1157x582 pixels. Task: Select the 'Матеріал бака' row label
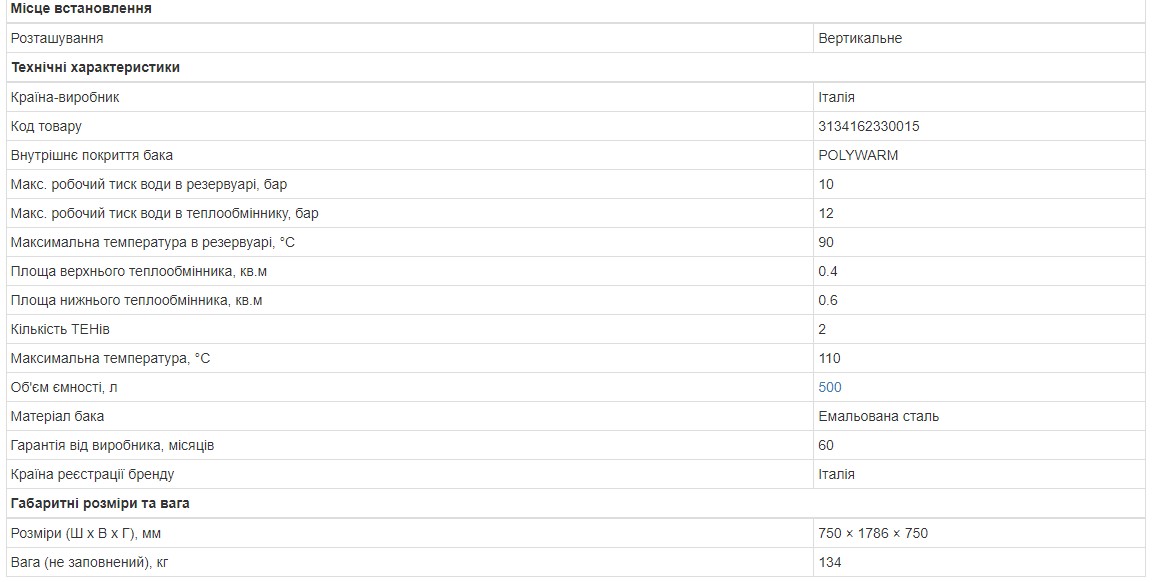pos(57,416)
